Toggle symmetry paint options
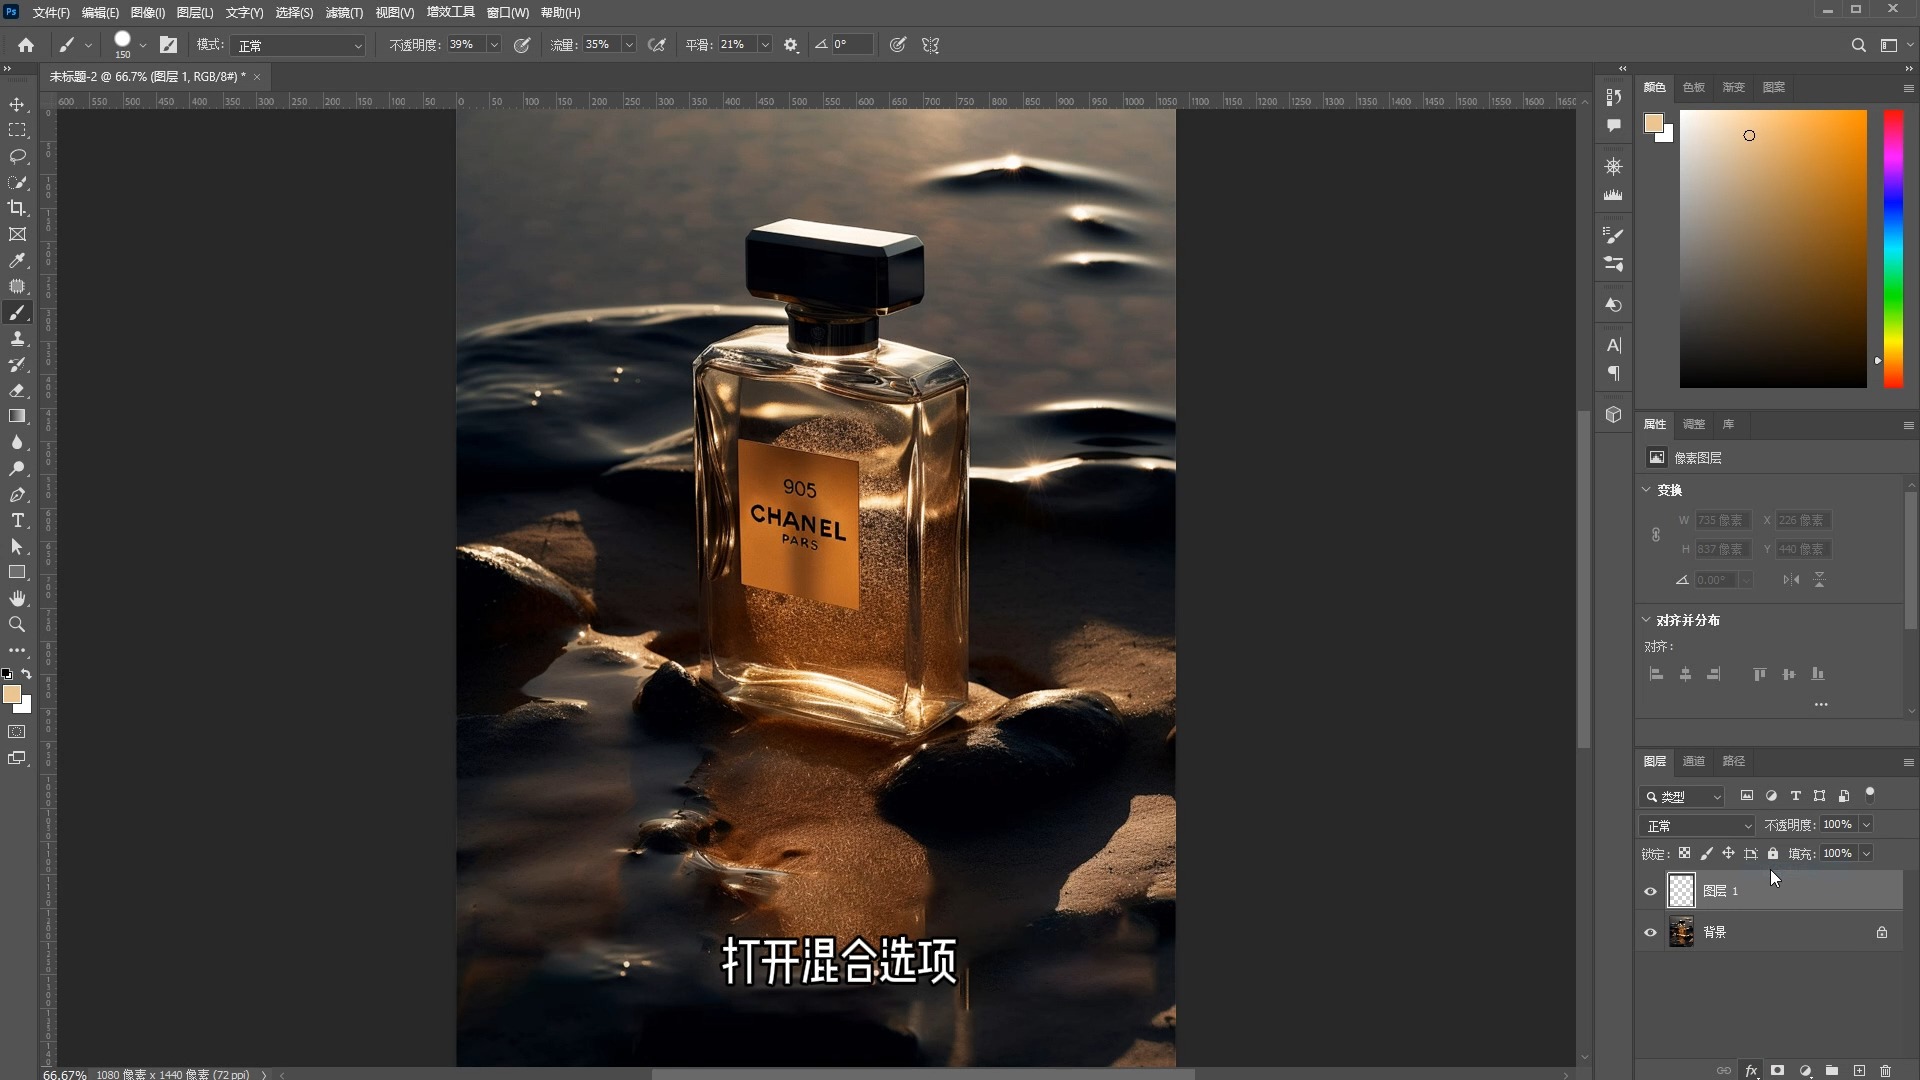Image resolution: width=1920 pixels, height=1080 pixels. [x=931, y=45]
